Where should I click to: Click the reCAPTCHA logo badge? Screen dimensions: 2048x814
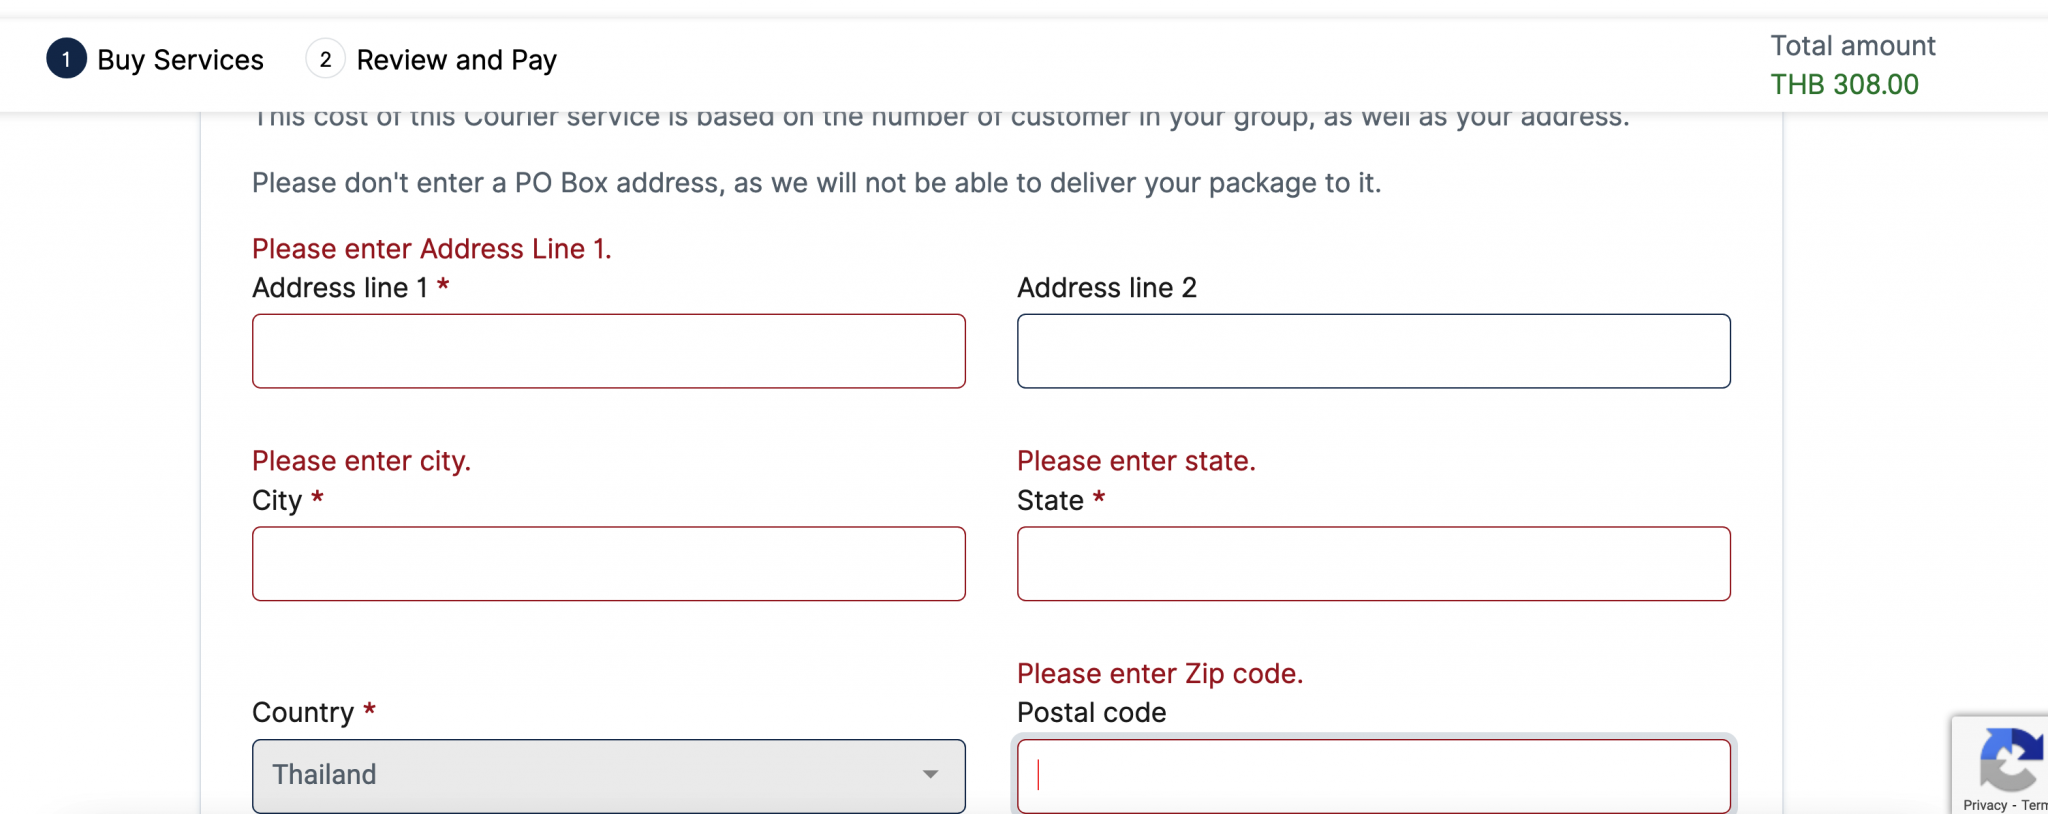tap(2012, 759)
